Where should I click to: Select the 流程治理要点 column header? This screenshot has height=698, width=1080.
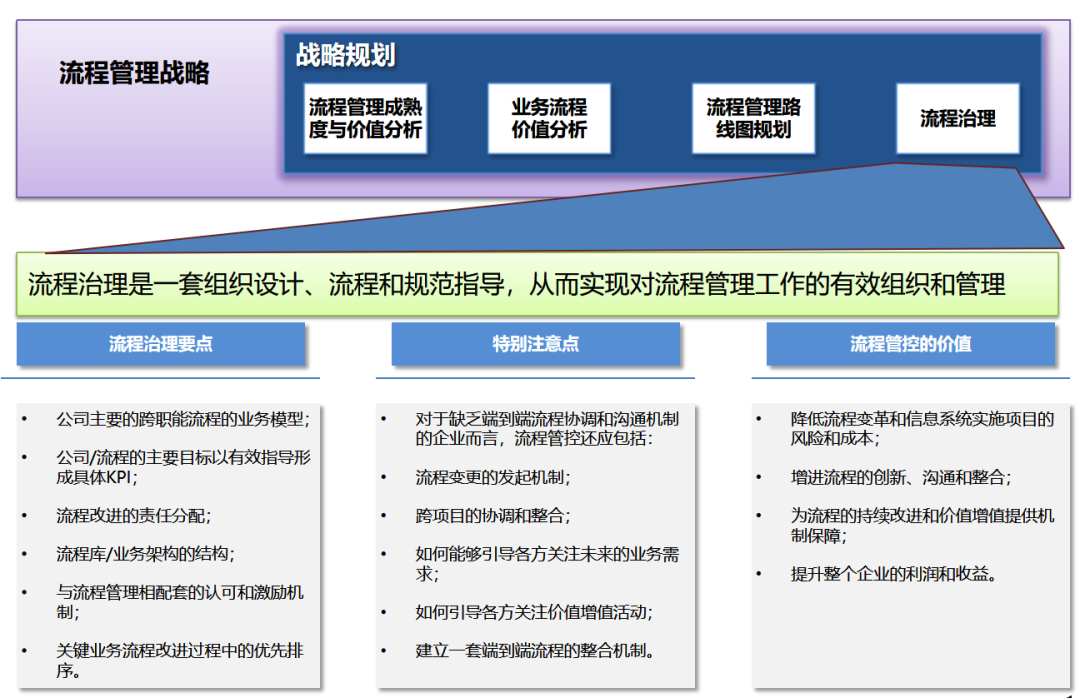(161, 344)
